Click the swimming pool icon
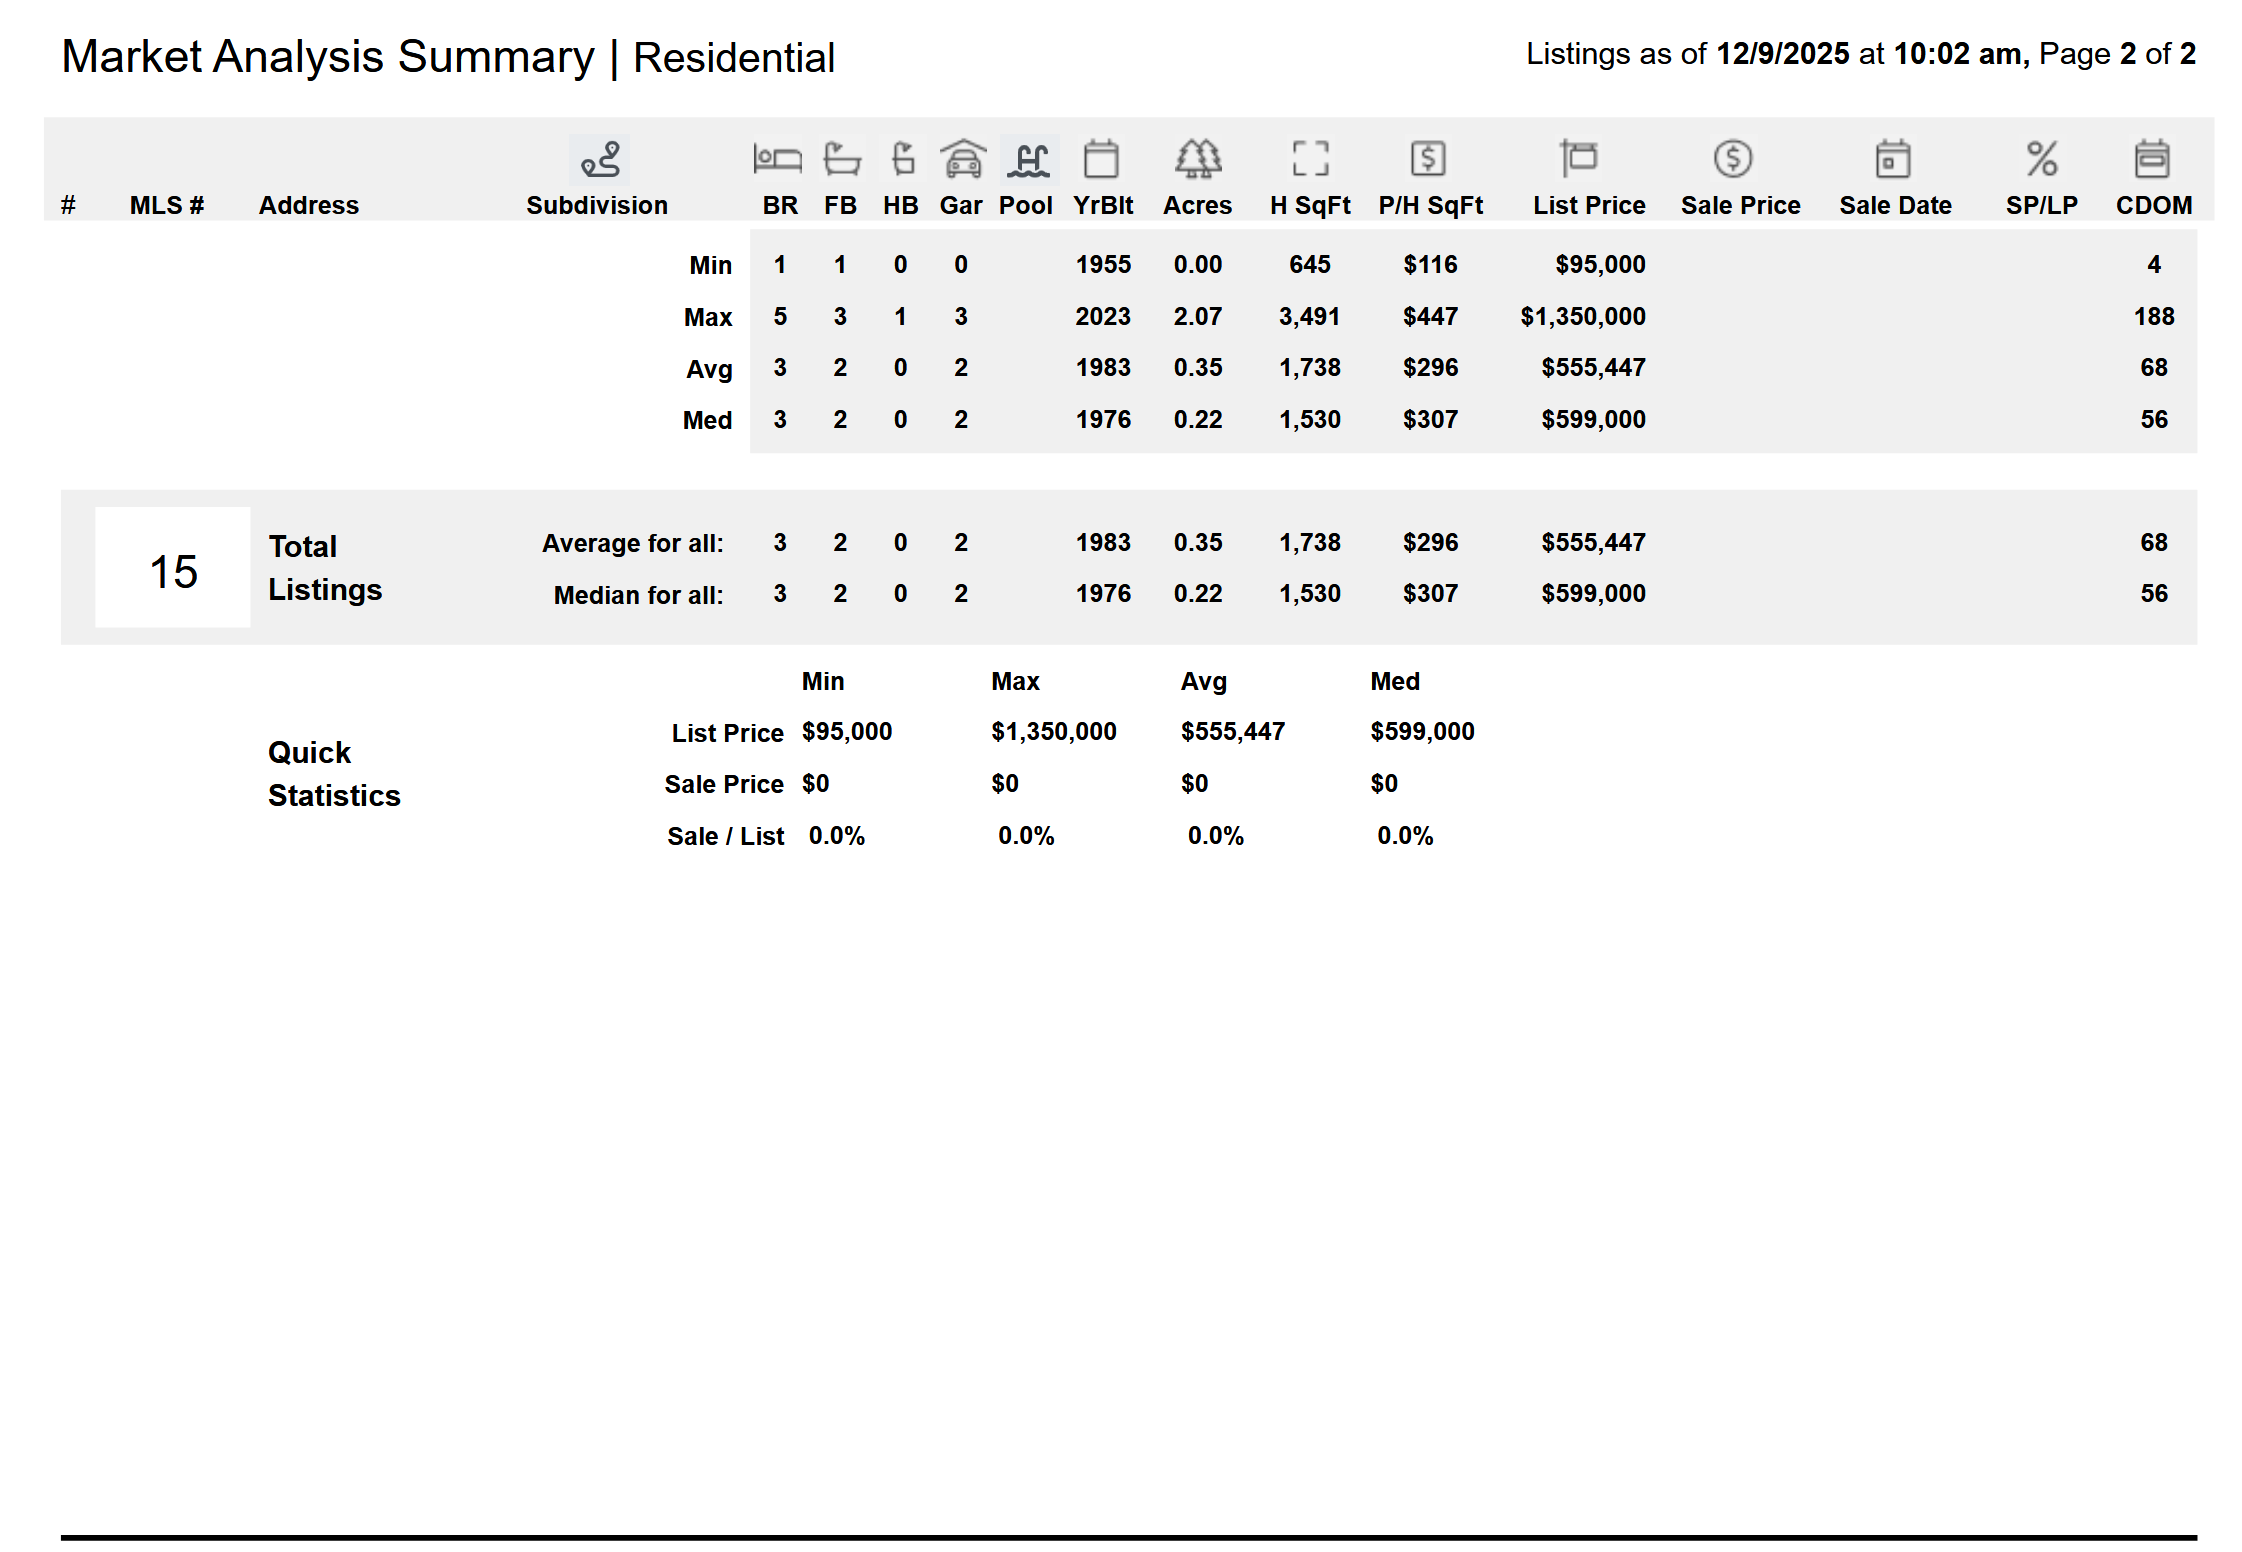The width and height of the screenshot is (2242, 1552). pyautogui.click(x=1028, y=159)
